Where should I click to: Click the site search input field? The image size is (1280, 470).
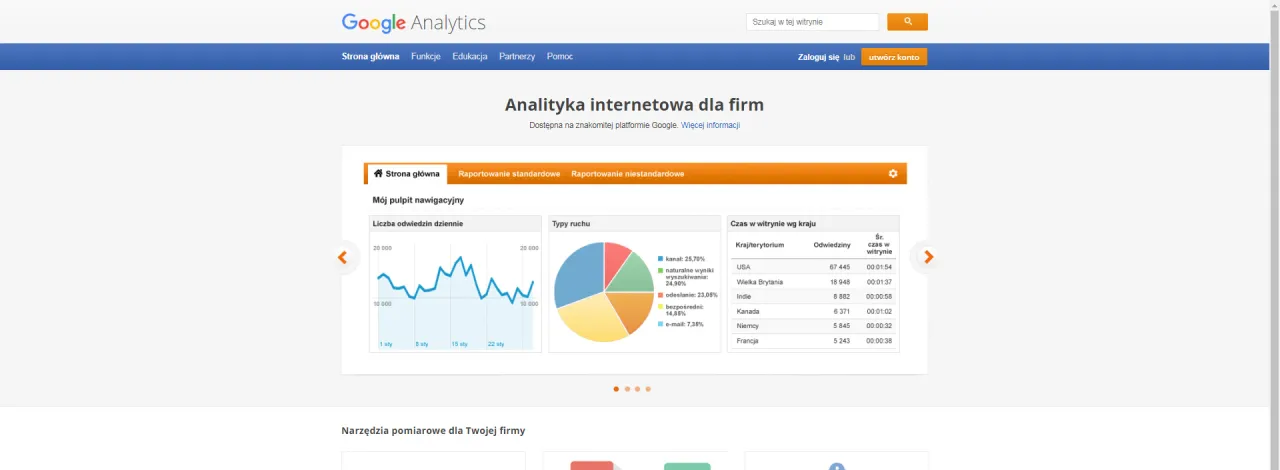point(812,21)
